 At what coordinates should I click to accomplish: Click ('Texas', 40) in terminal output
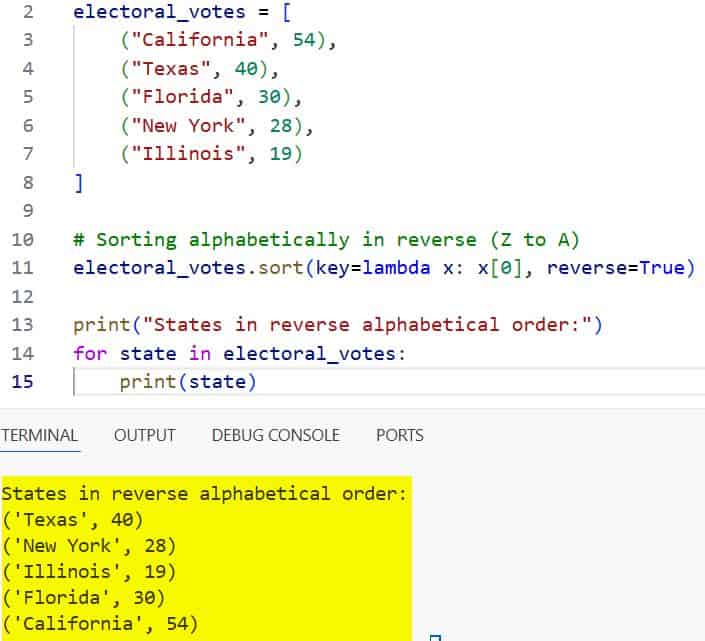coord(72,519)
